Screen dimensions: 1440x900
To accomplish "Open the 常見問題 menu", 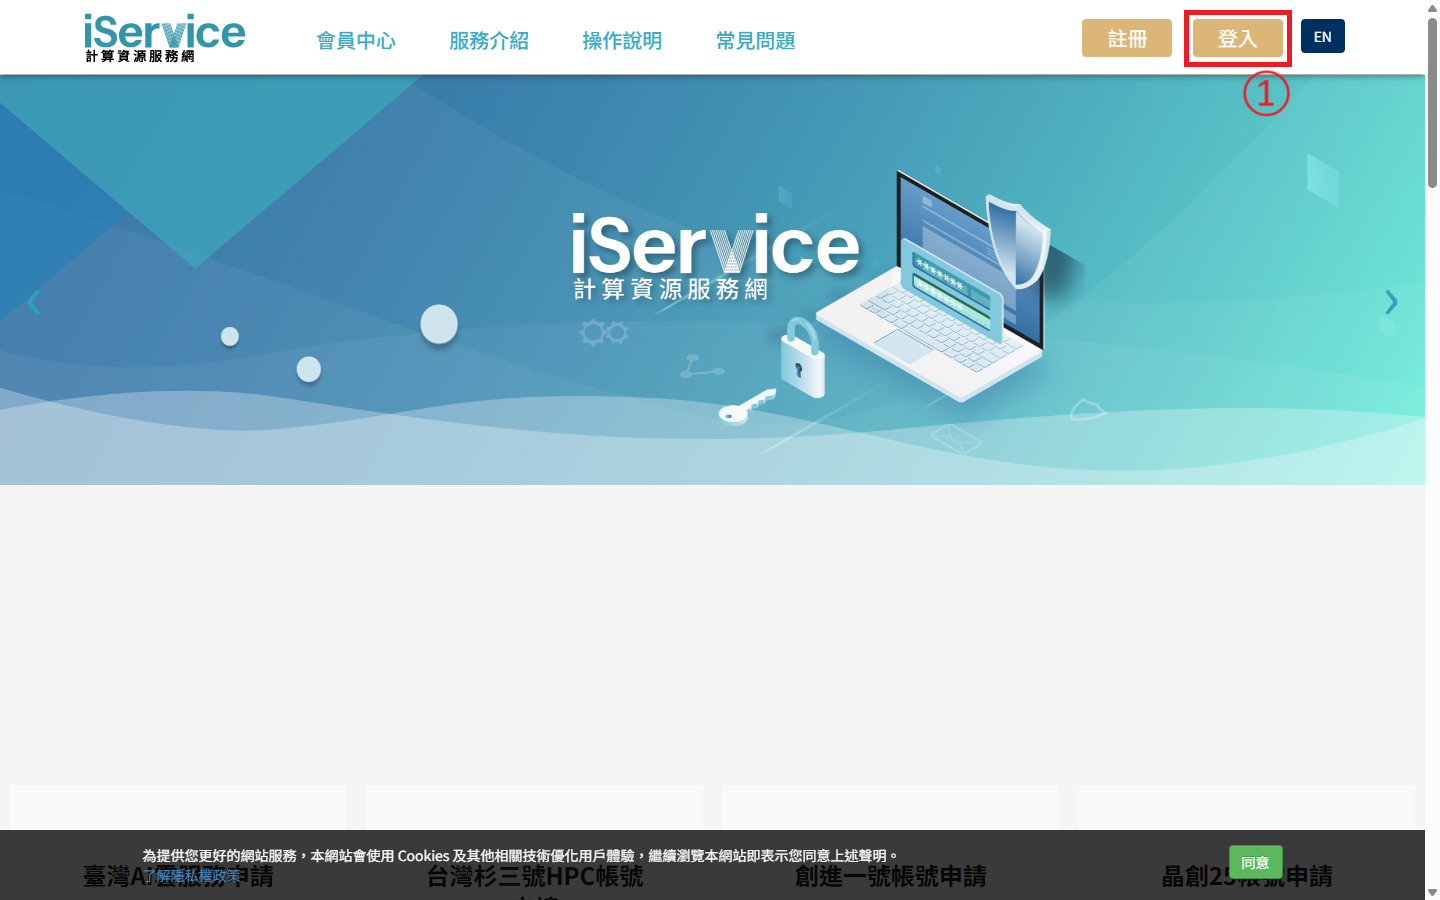I will pos(755,41).
